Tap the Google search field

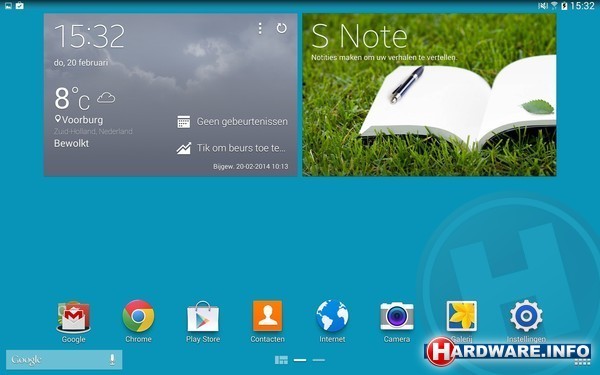64,360
